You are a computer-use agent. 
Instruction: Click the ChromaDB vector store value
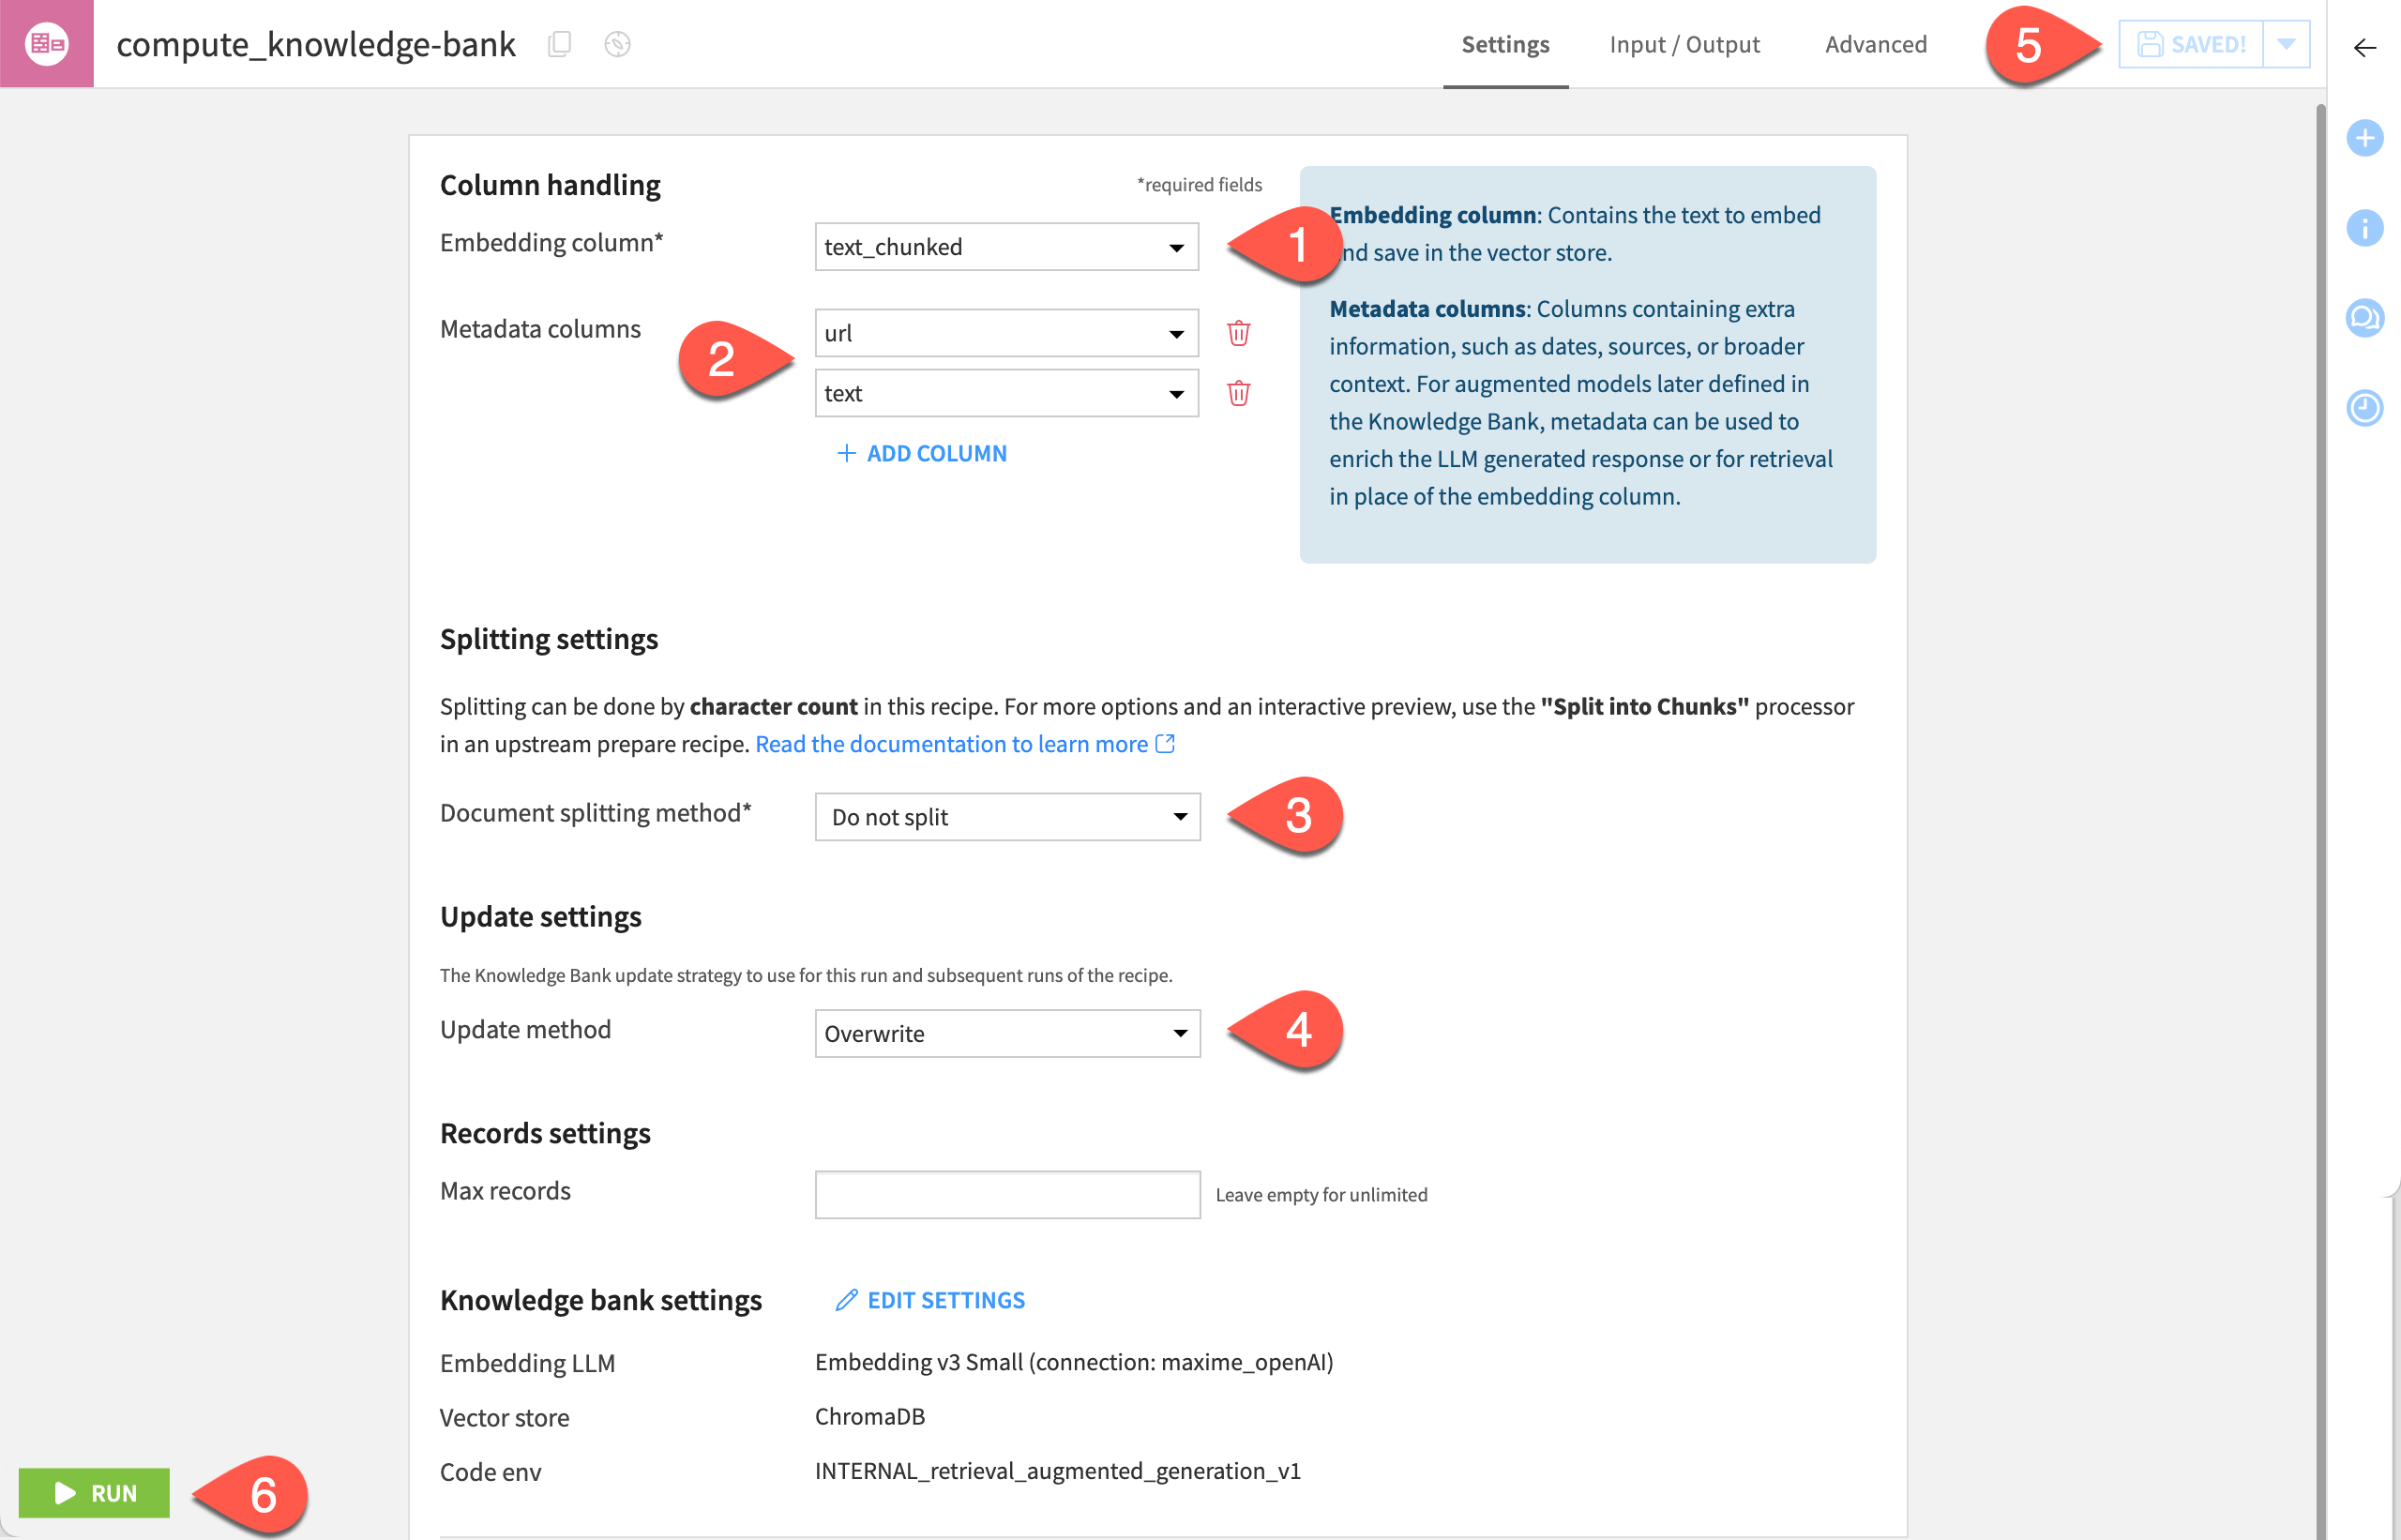870,1416
